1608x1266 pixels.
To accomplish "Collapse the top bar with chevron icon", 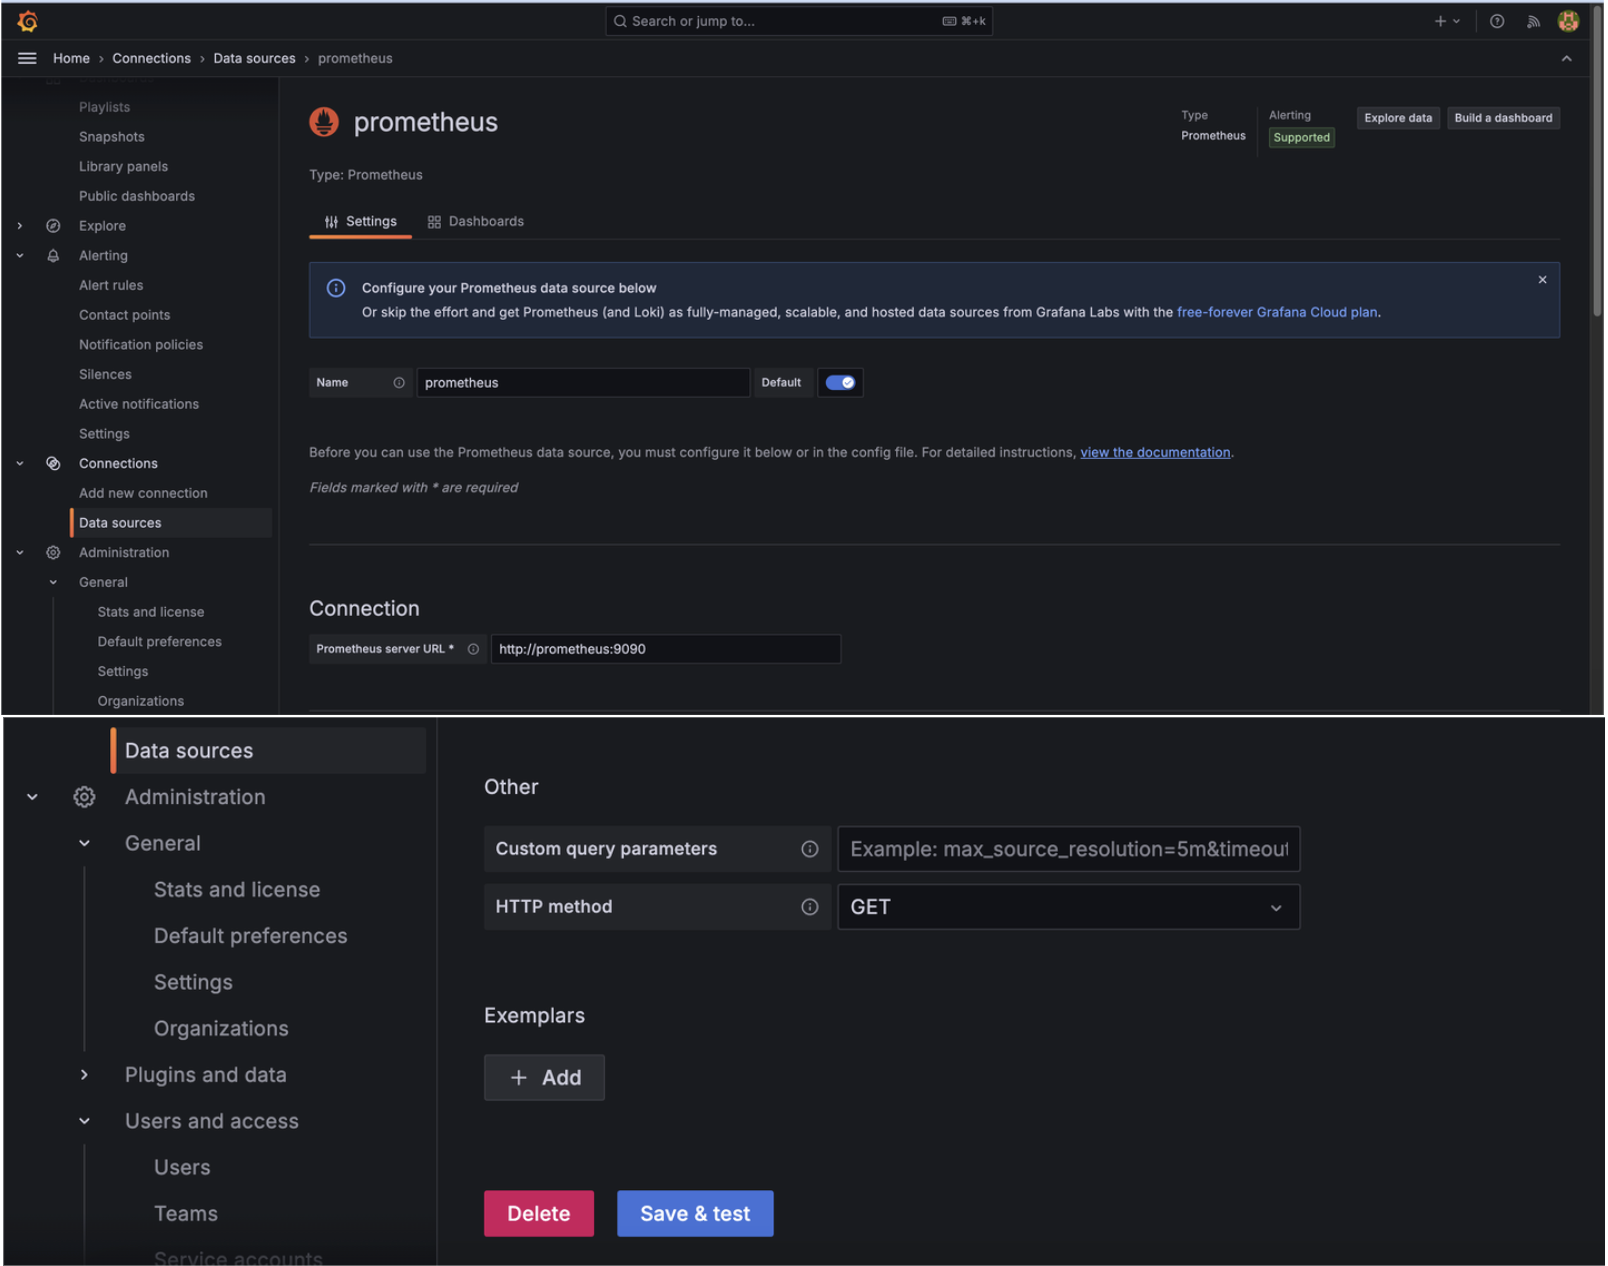I will click(x=1567, y=59).
